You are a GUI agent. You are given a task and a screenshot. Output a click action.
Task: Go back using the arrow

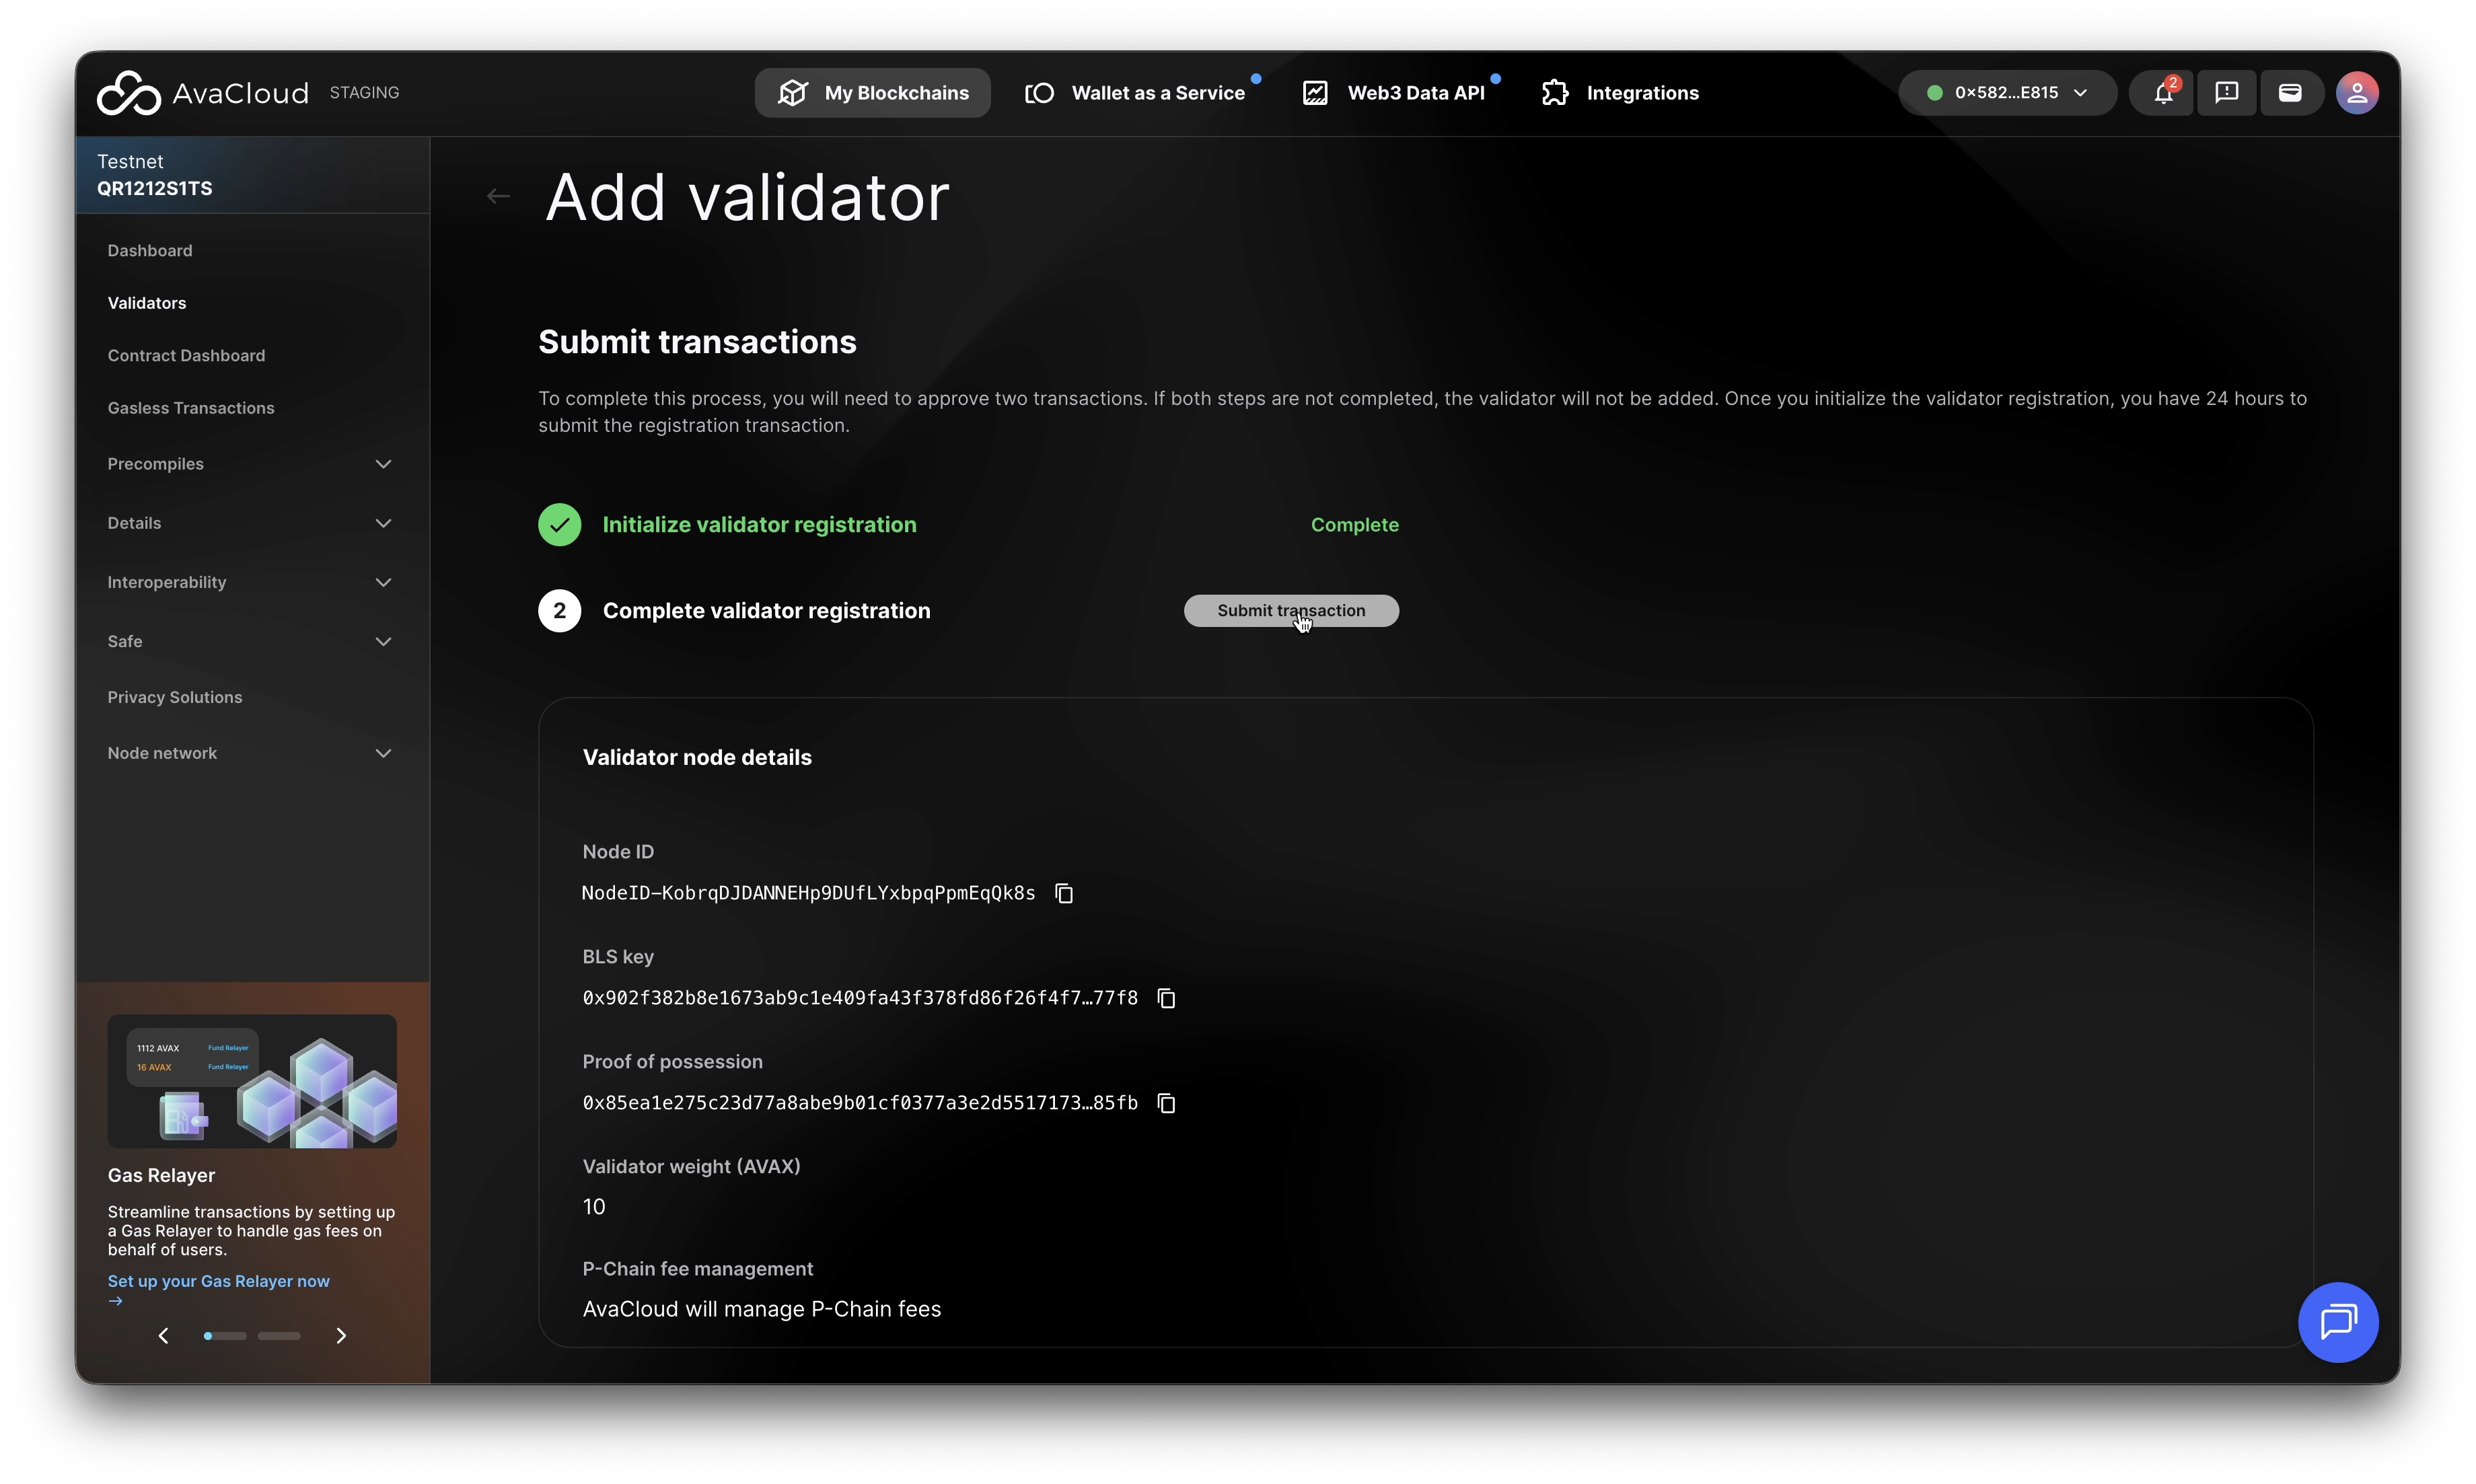[498, 196]
